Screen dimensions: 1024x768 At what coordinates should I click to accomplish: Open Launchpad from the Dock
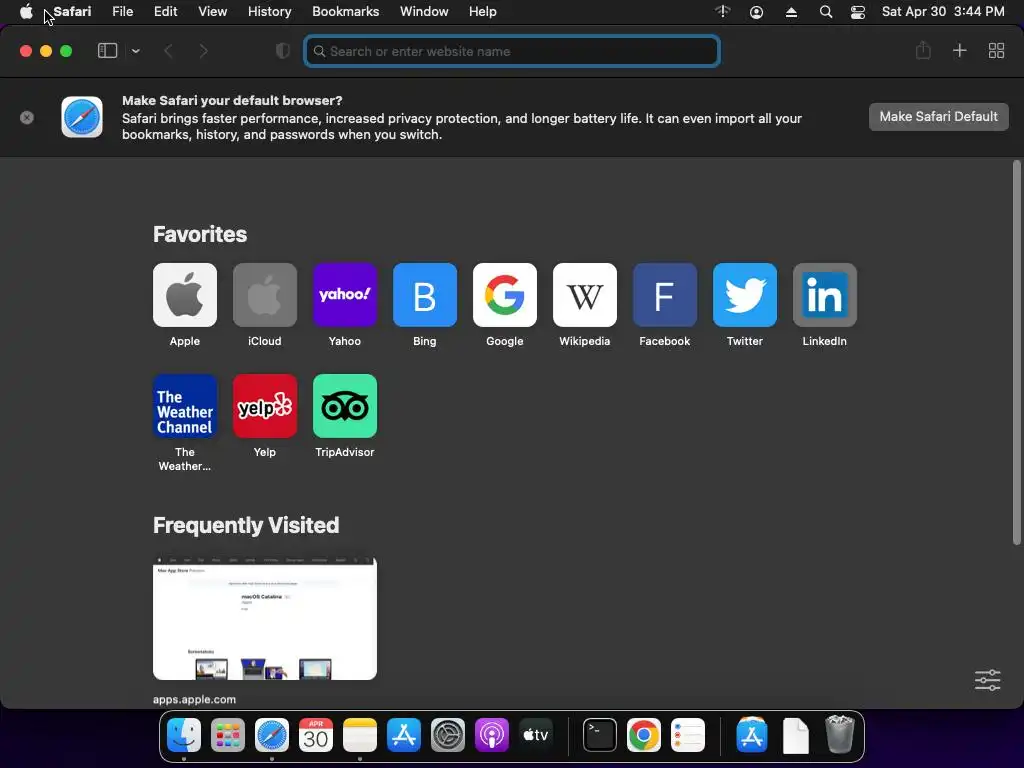click(228, 735)
